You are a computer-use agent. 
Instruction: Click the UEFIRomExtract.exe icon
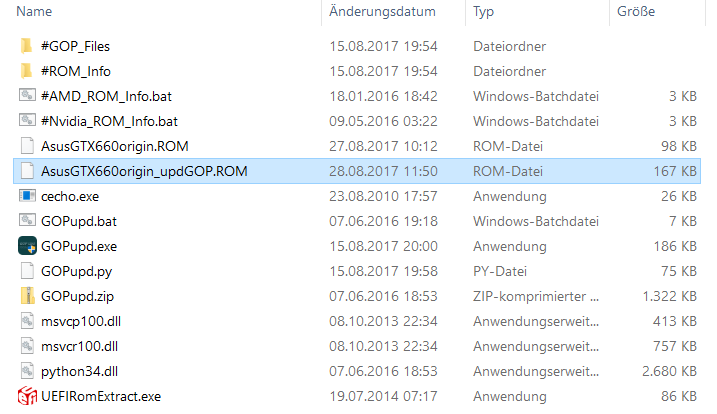click(x=27, y=396)
